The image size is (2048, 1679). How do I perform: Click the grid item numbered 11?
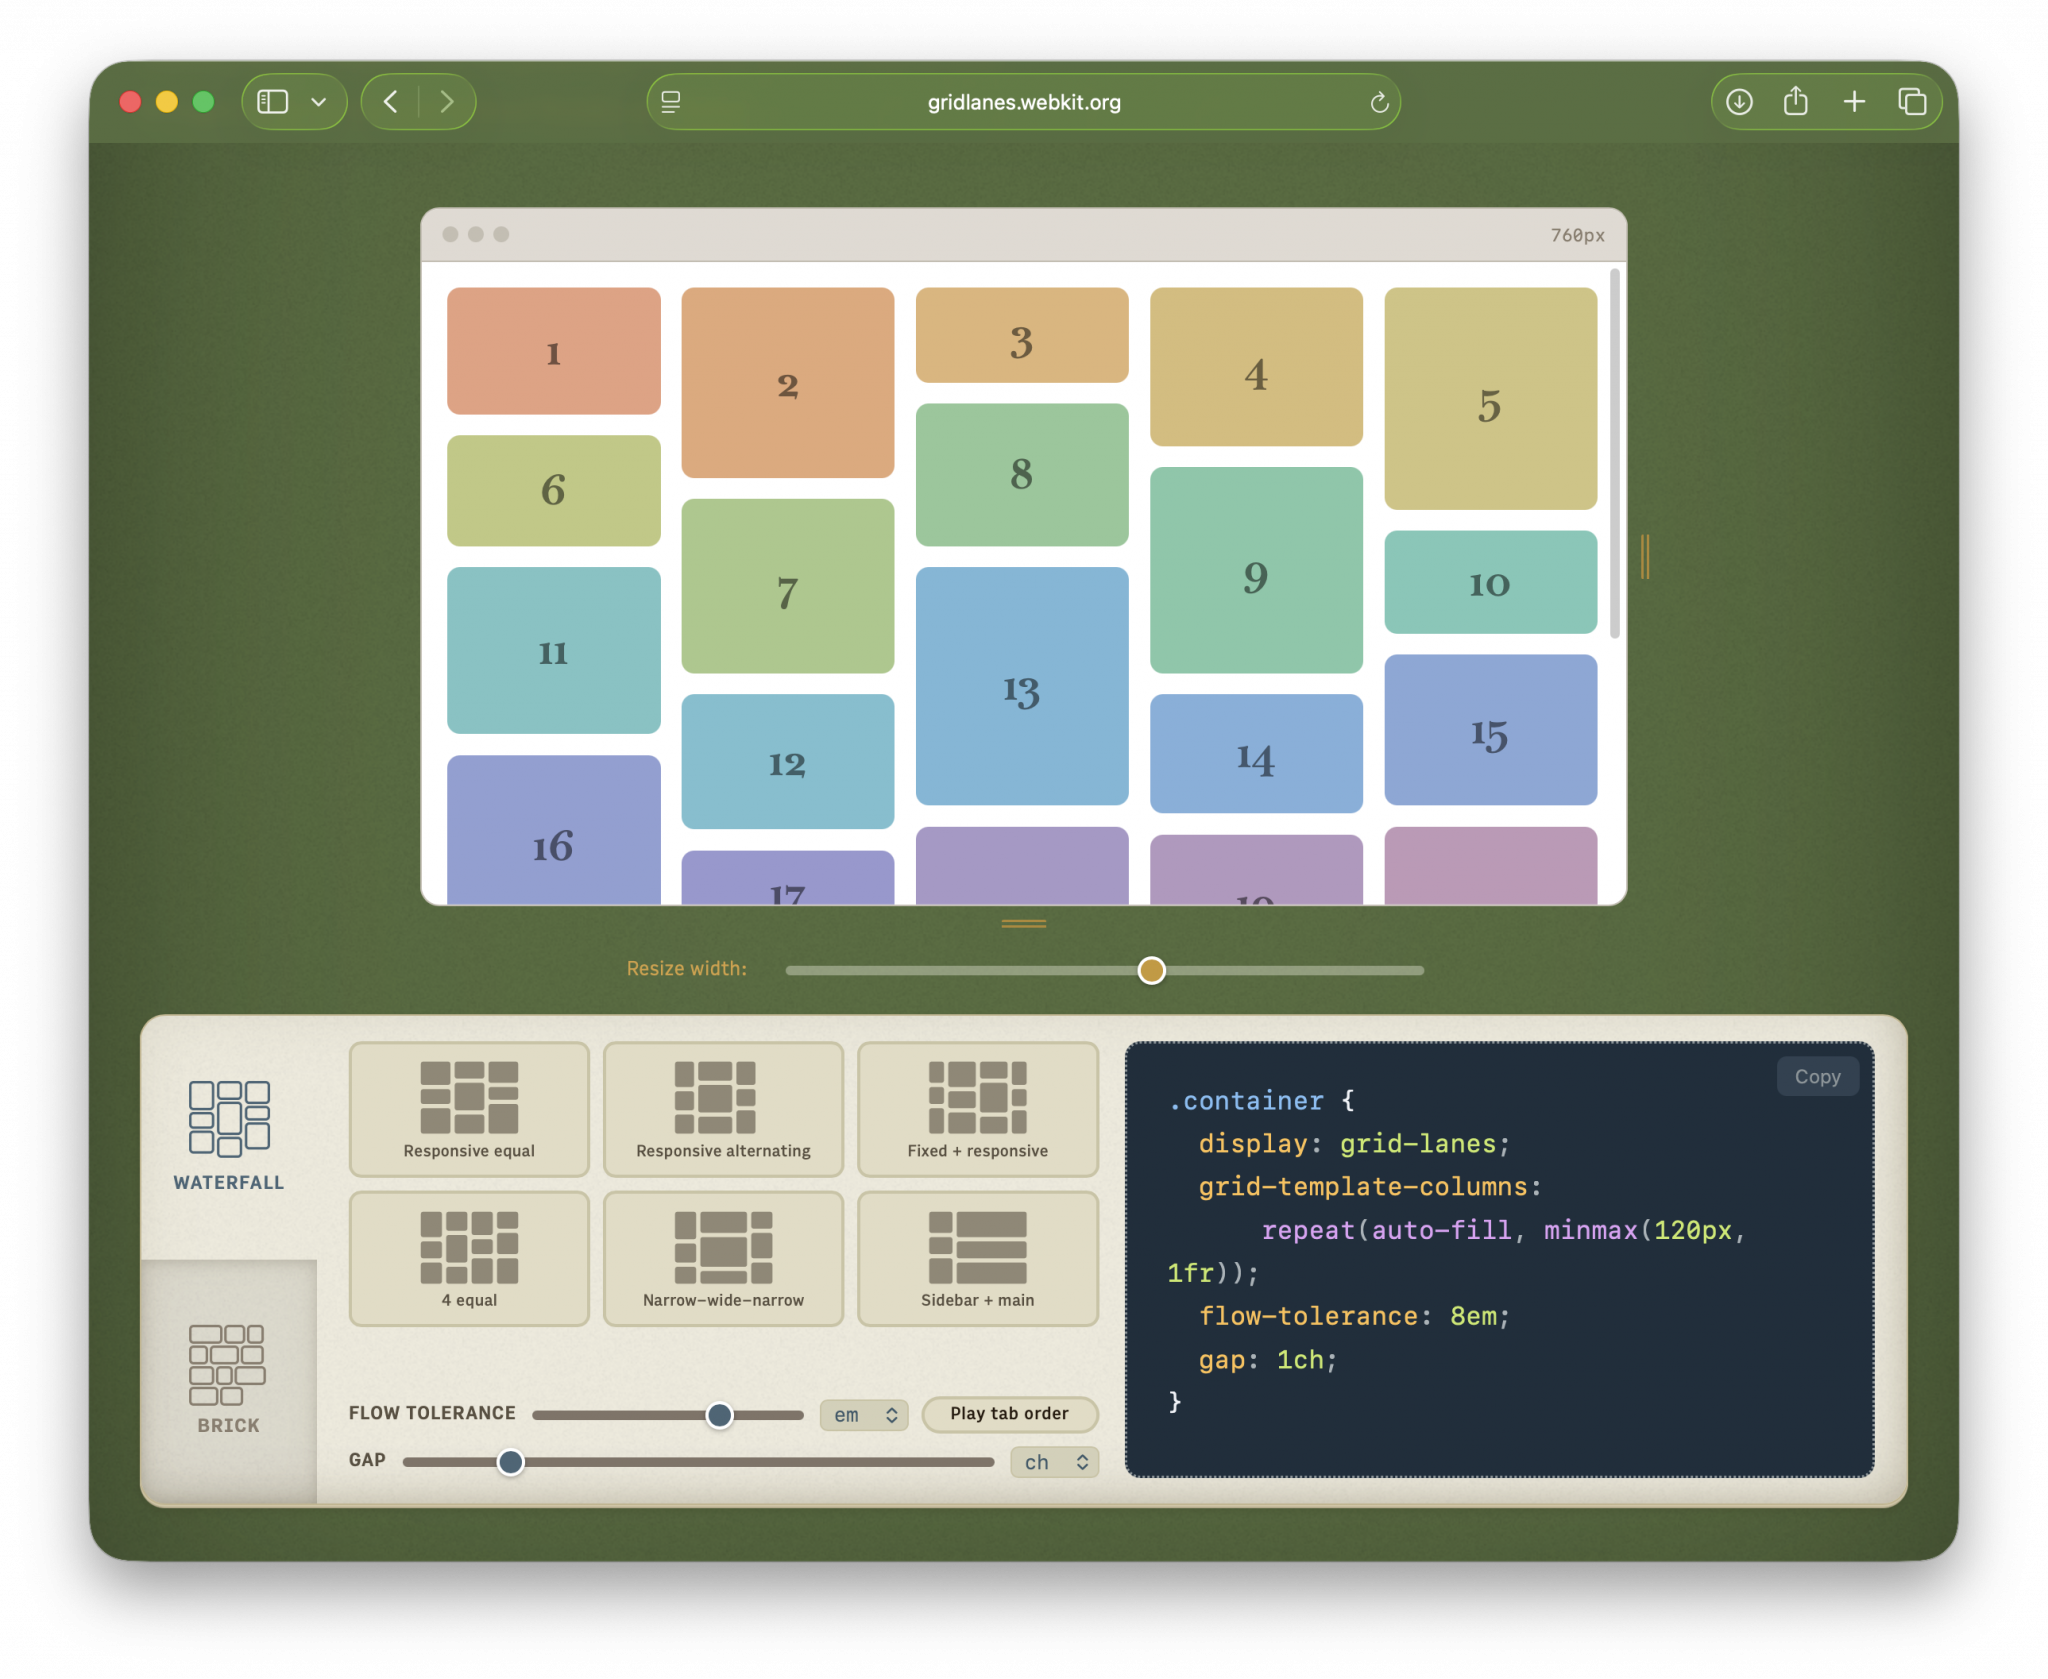(554, 650)
